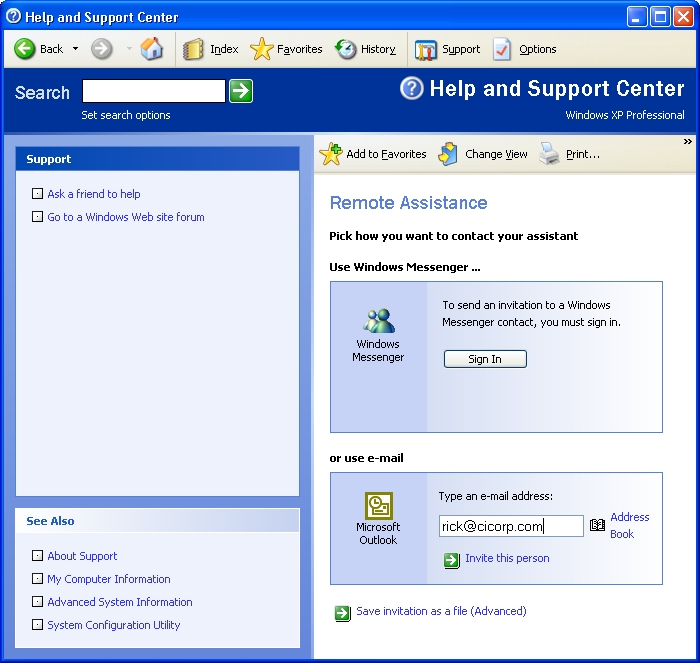
Task: Click the Microsoft Outlook icon
Action: pyautogui.click(x=379, y=505)
